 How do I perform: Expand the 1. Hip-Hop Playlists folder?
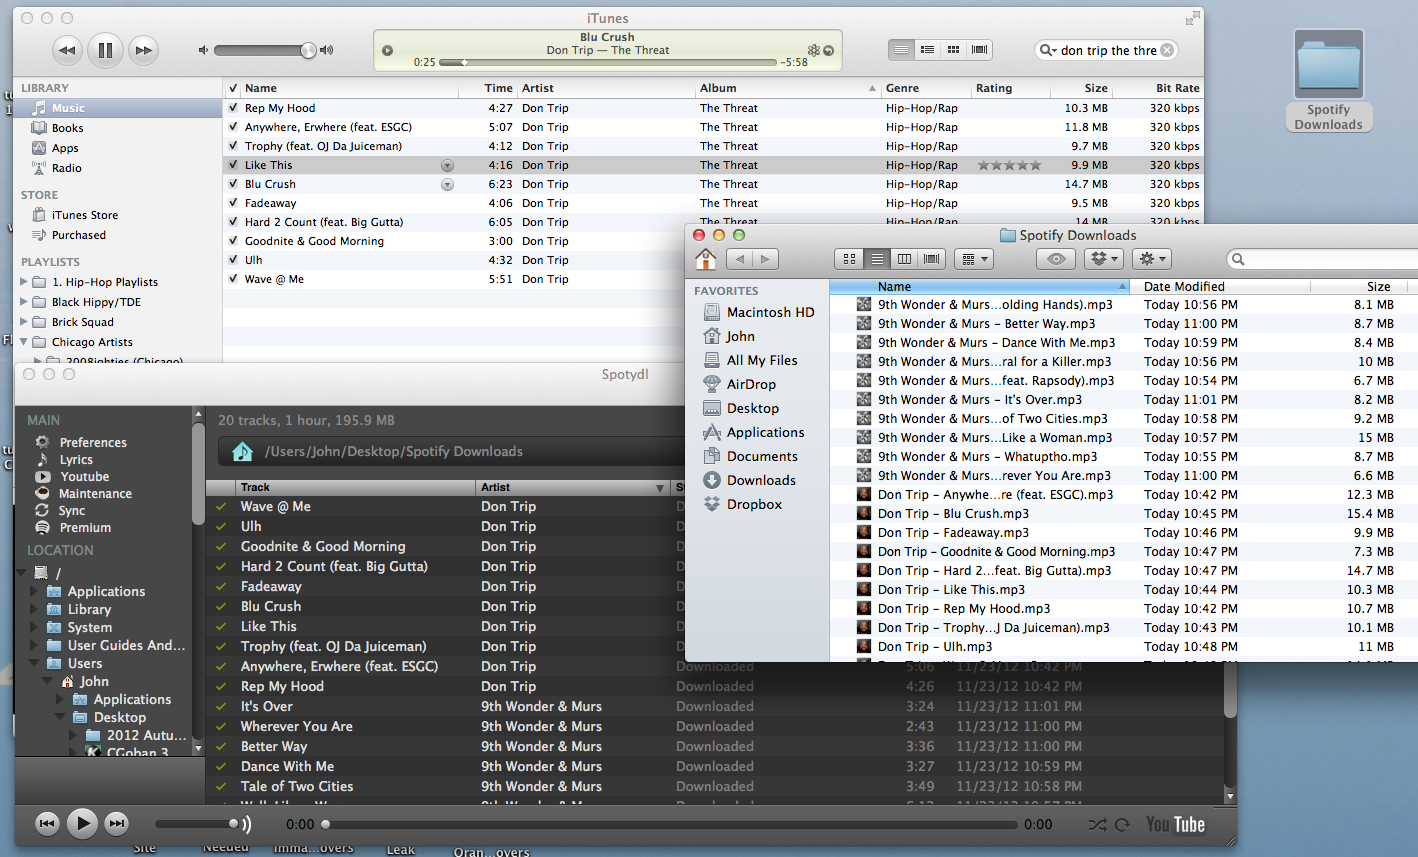click(x=24, y=282)
